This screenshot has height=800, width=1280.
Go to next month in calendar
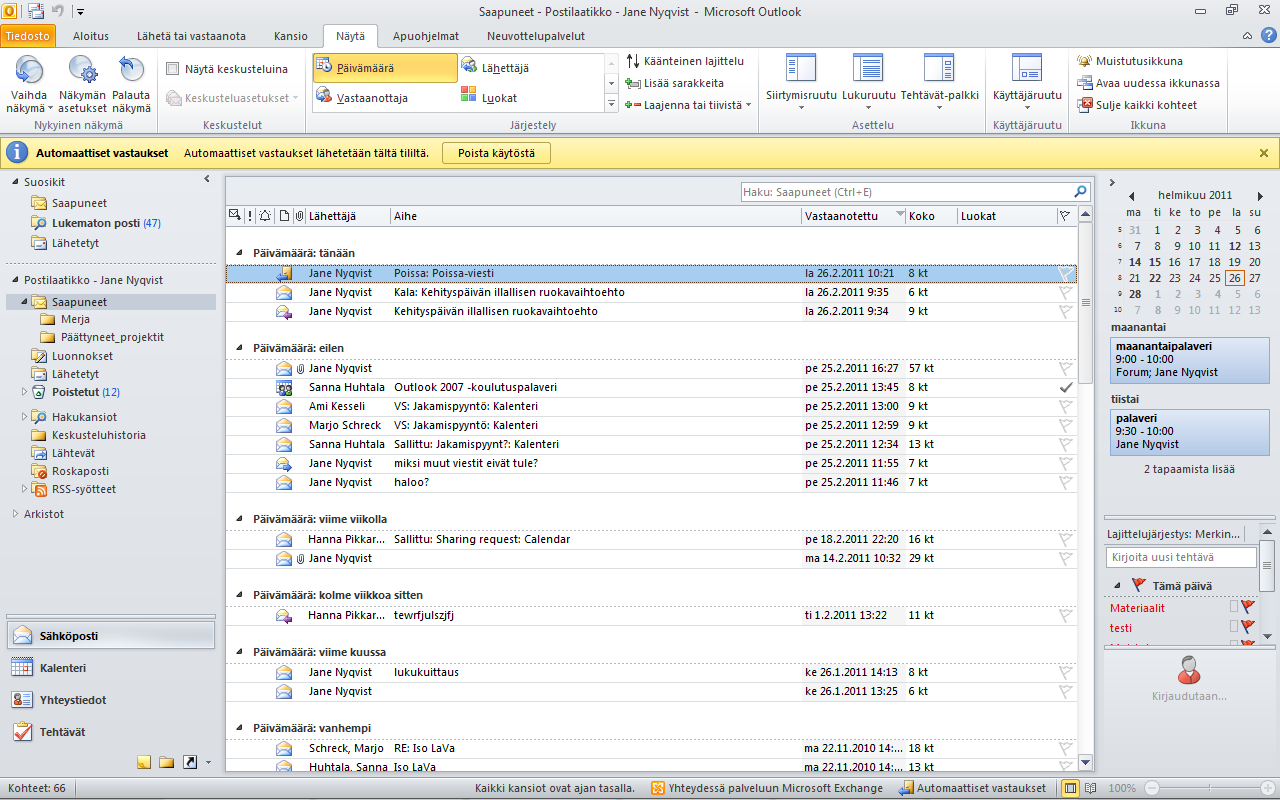tap(1260, 196)
